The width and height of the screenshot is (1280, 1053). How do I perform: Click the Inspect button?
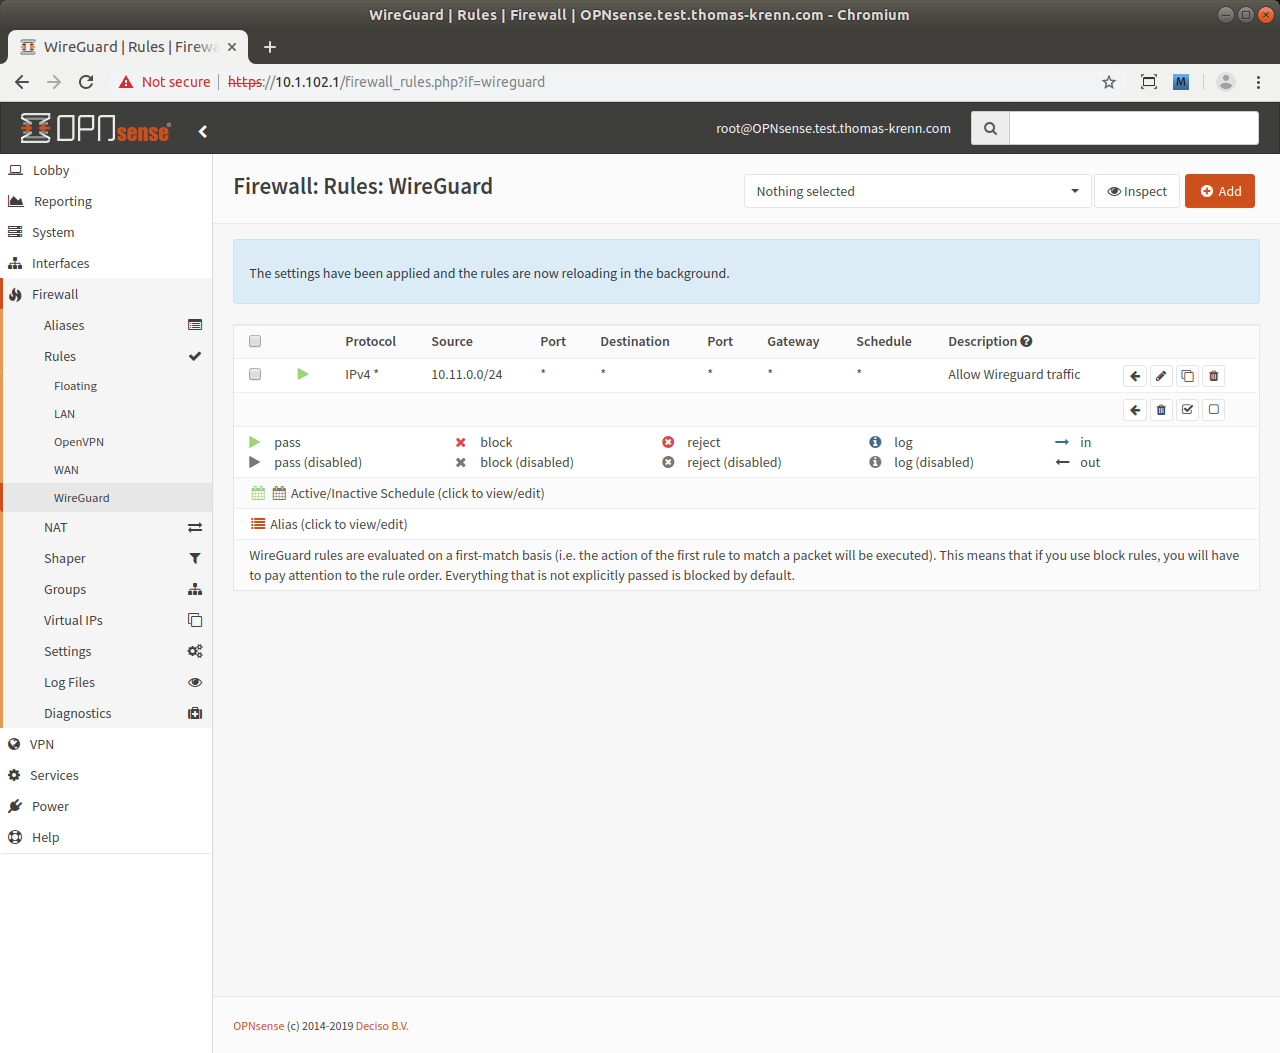pyautogui.click(x=1137, y=191)
